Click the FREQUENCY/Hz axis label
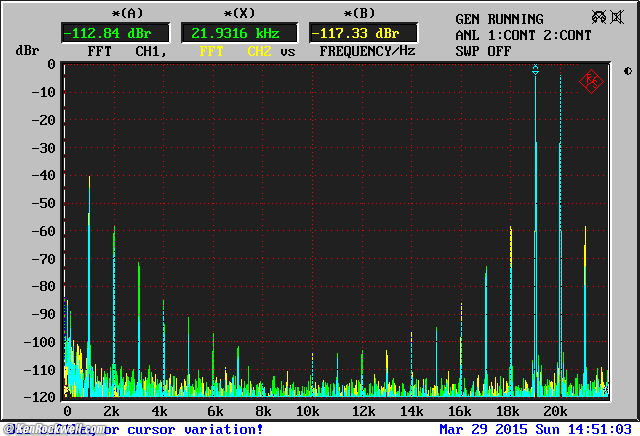The image size is (640, 436). (367, 50)
